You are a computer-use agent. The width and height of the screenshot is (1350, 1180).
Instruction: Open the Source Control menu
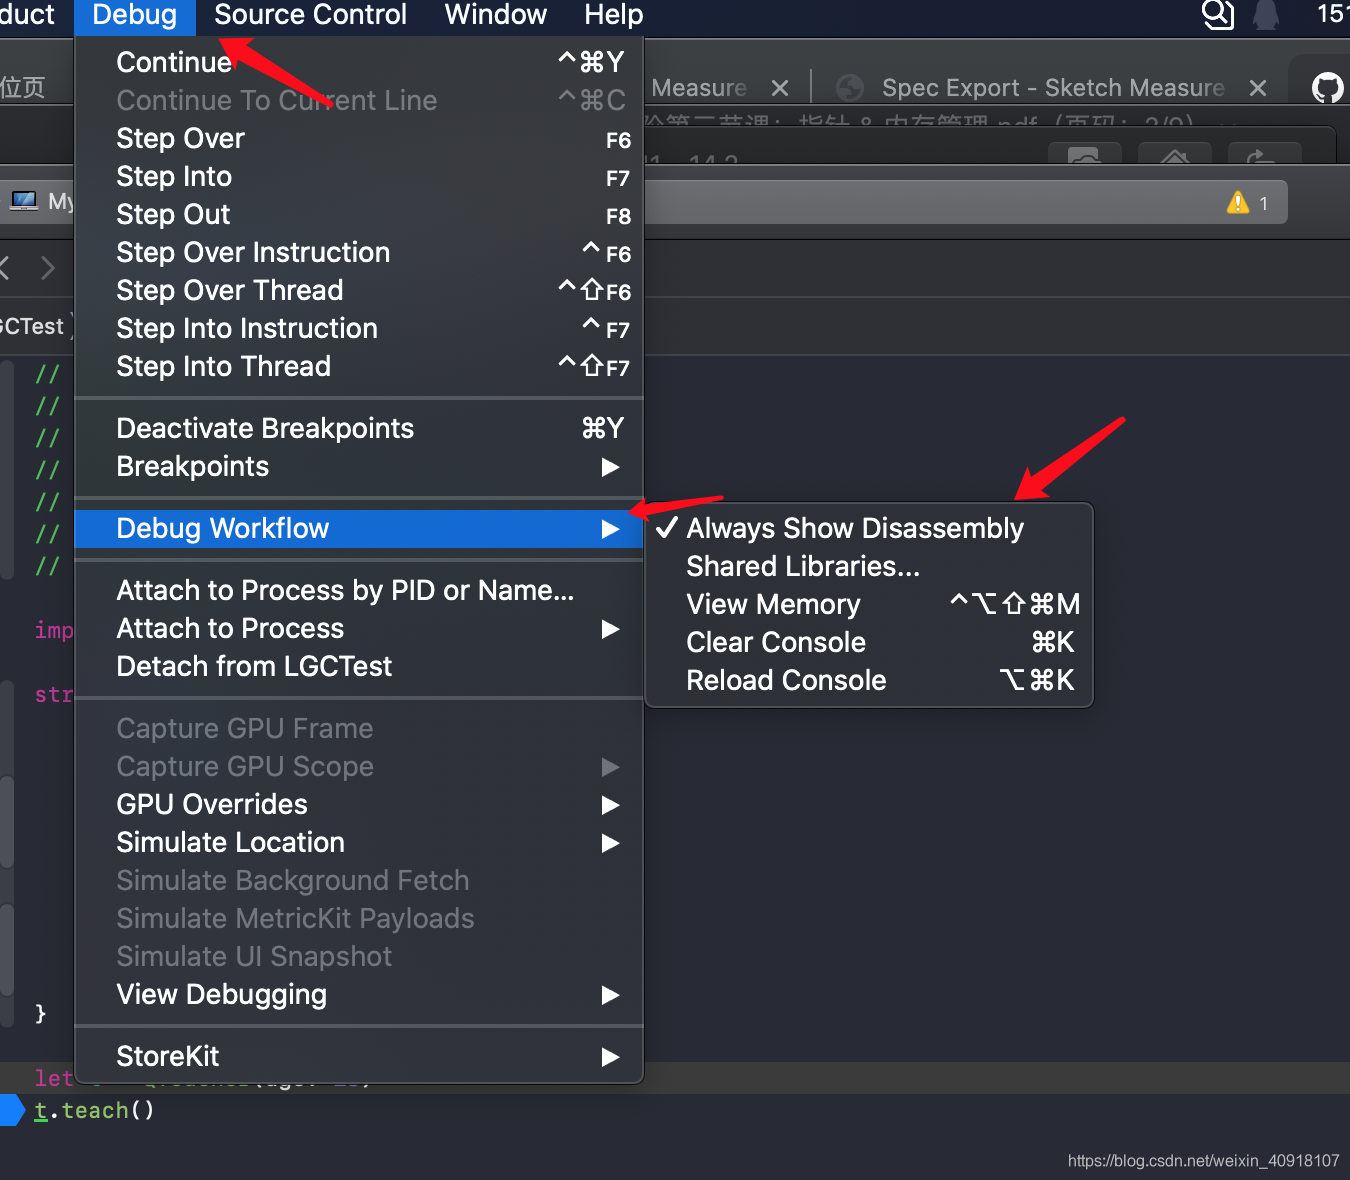[x=310, y=15]
